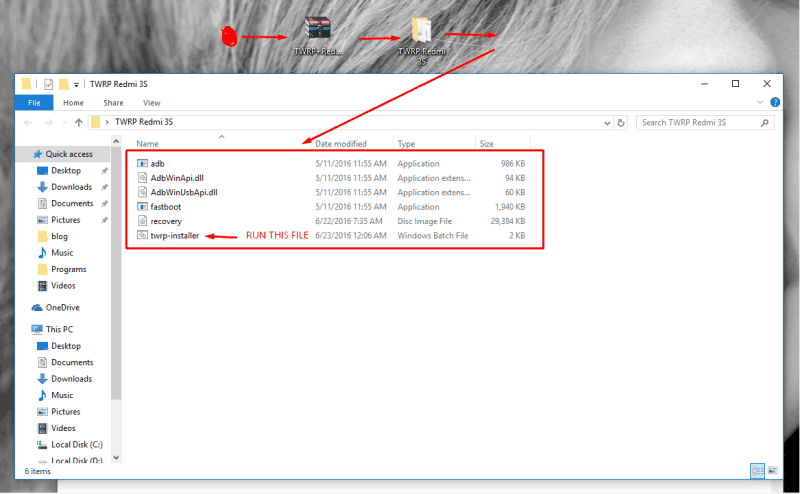Screen dimensions: 800x494
Task: Click the address bar breadcrumb chevron
Action: coord(107,122)
